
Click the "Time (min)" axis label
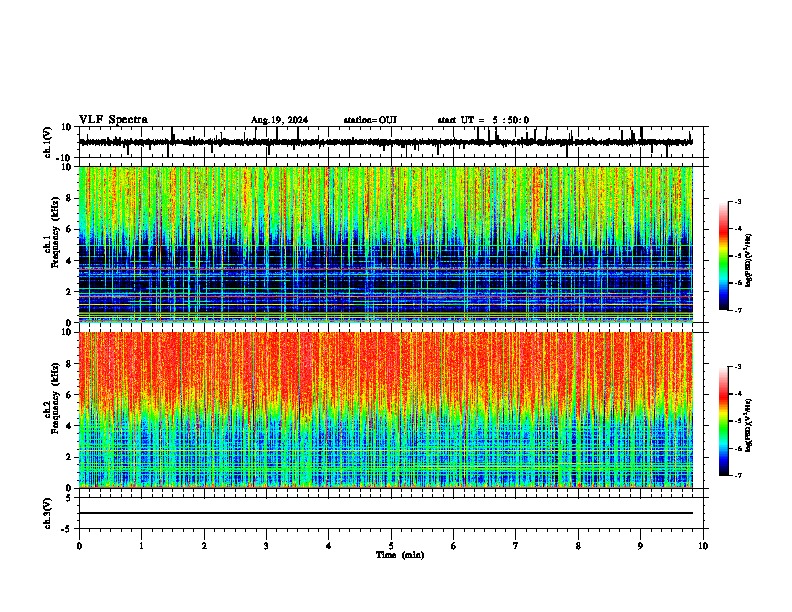[x=400, y=555]
